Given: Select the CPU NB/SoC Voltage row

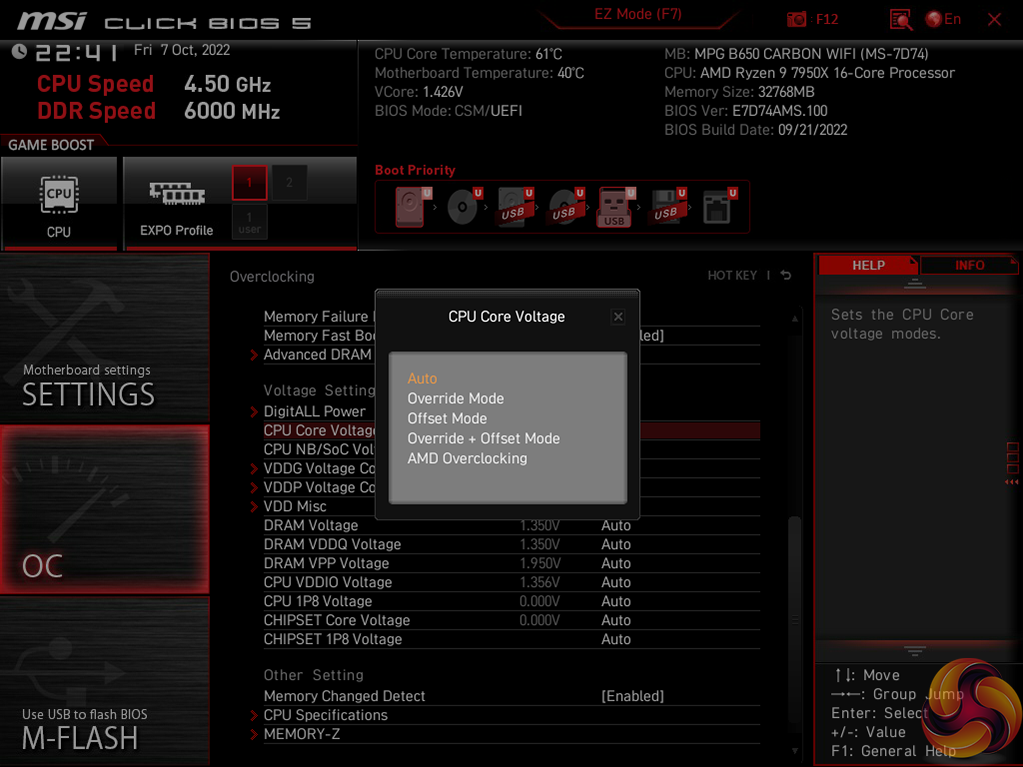Looking at the screenshot, I should pyautogui.click(x=319, y=449).
